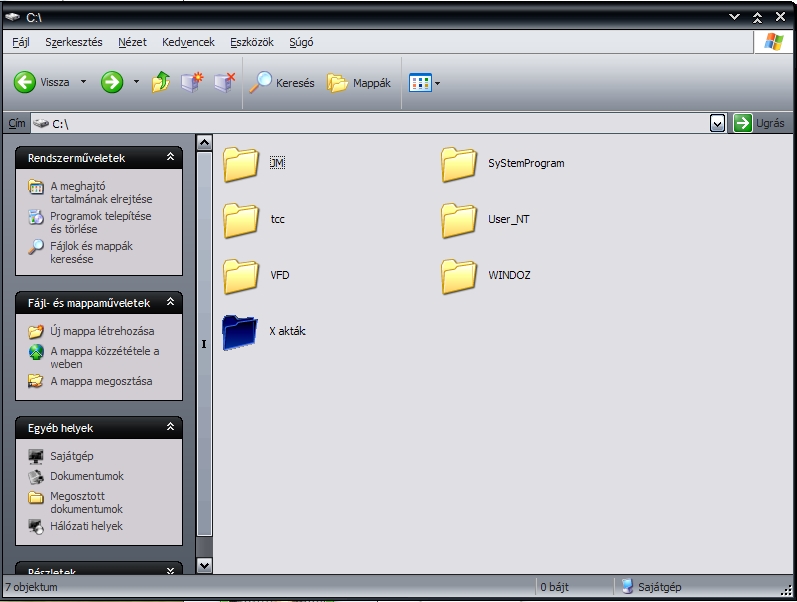This screenshot has height=602, width=797.
Task: Open the Nézet menu
Action: tap(132, 42)
